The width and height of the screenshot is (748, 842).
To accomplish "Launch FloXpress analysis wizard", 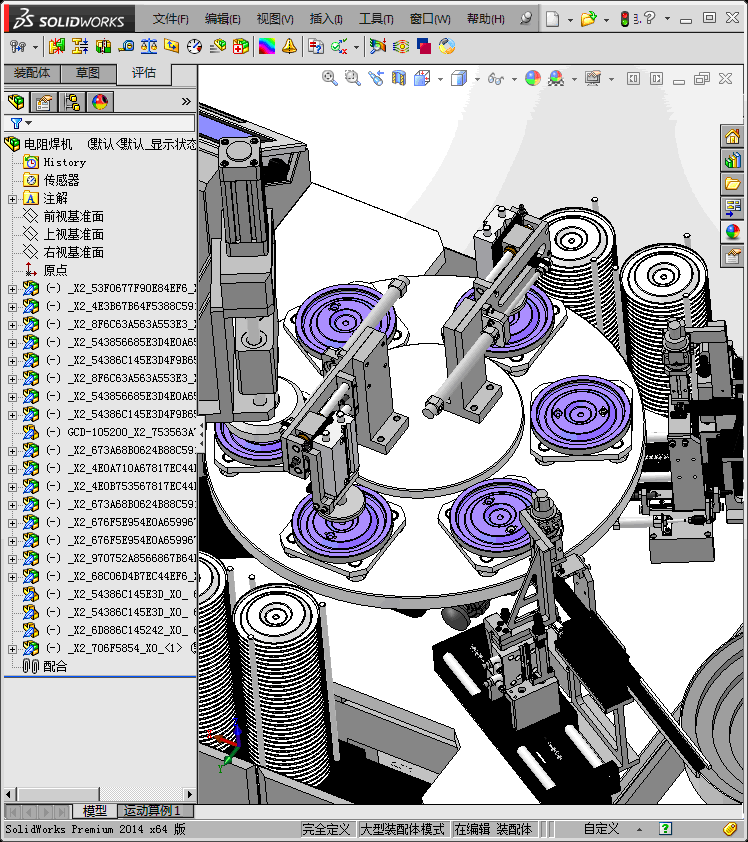I will tap(401, 47).
